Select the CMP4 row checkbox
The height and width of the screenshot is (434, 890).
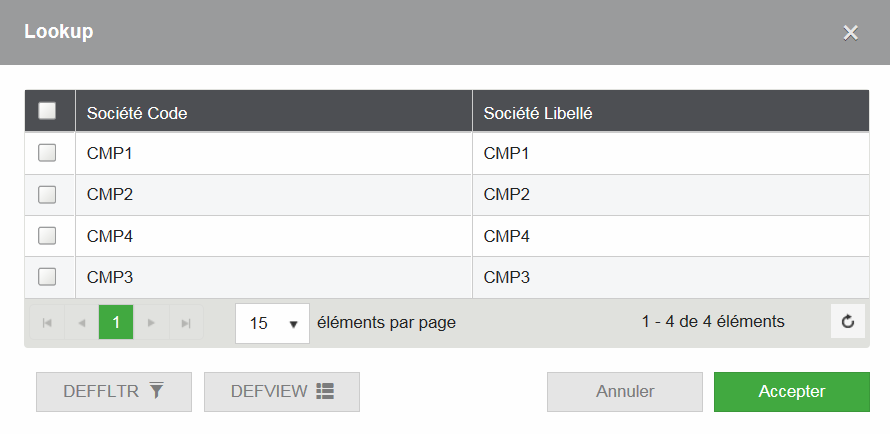pyautogui.click(x=47, y=236)
